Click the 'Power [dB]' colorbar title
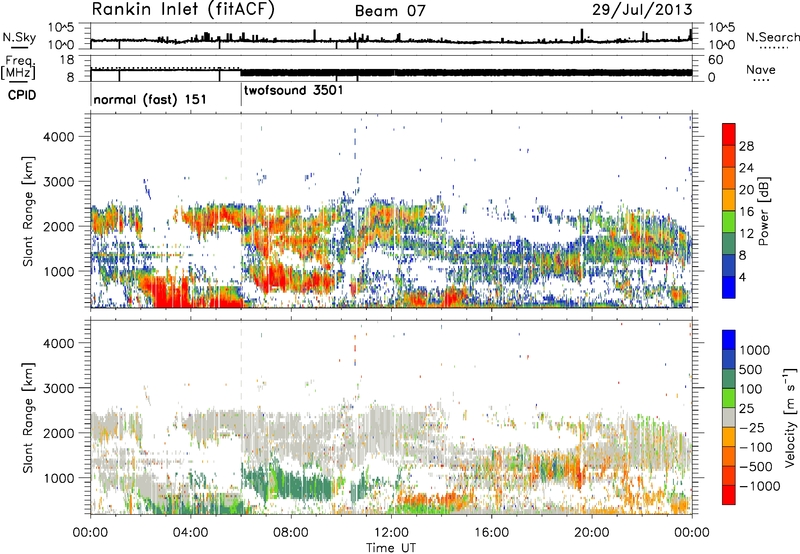Image resolution: width=800 pixels, height=554 pixels. pos(763,211)
